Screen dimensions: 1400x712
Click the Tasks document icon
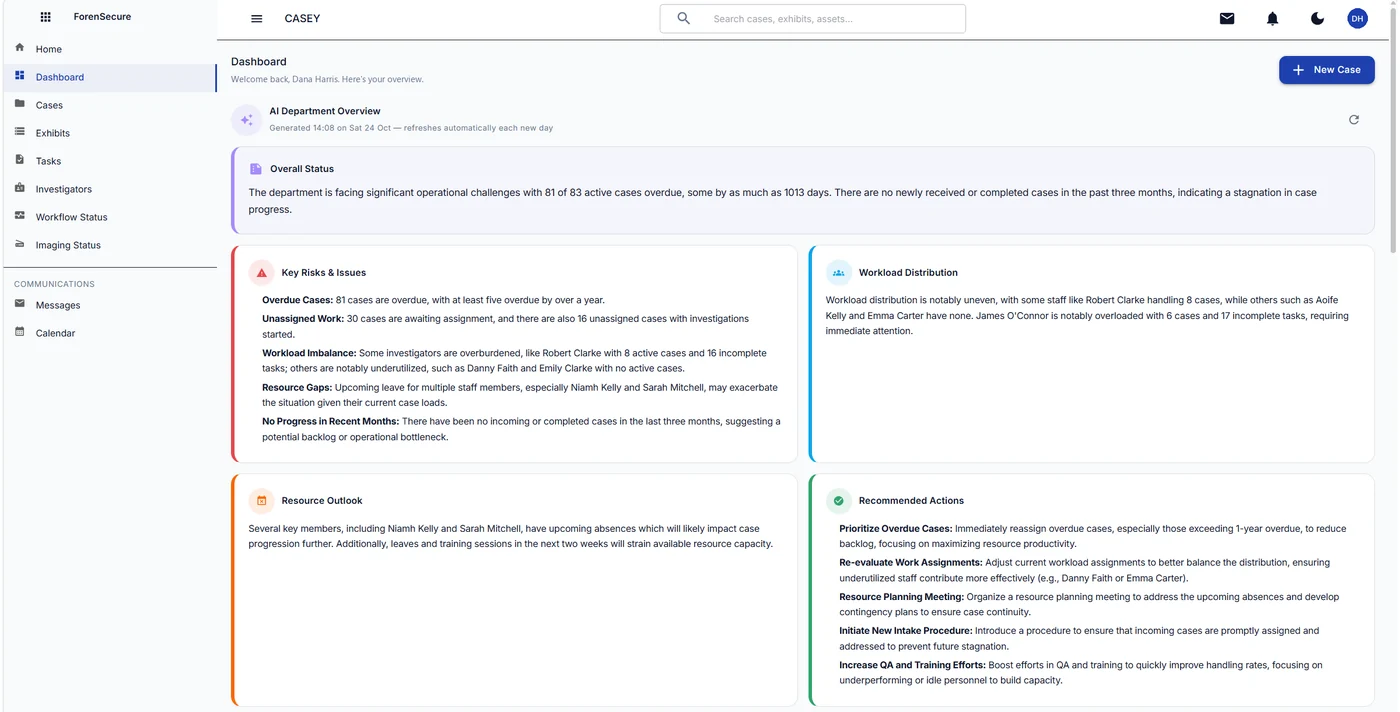(20, 160)
